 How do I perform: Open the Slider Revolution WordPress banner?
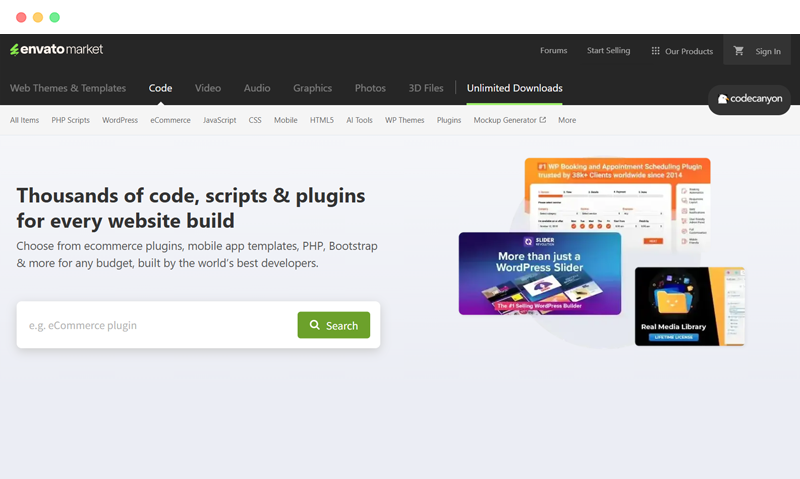540,273
